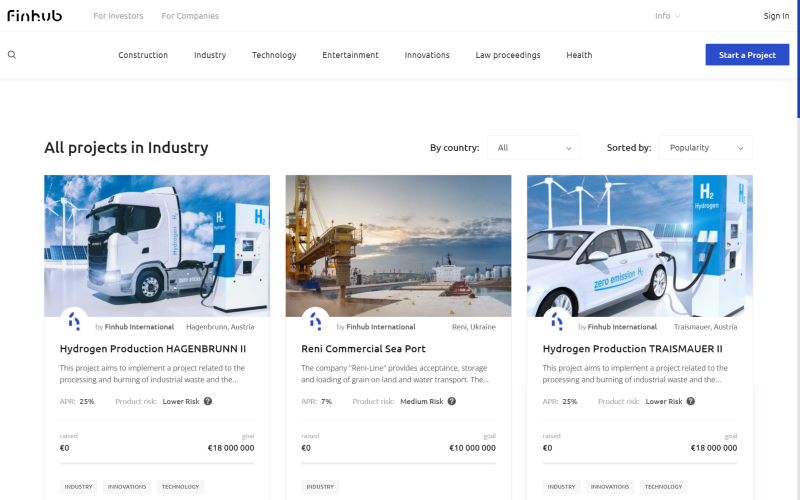Image resolution: width=800 pixels, height=500 pixels.
Task: Select the Construction category
Action: coord(143,55)
